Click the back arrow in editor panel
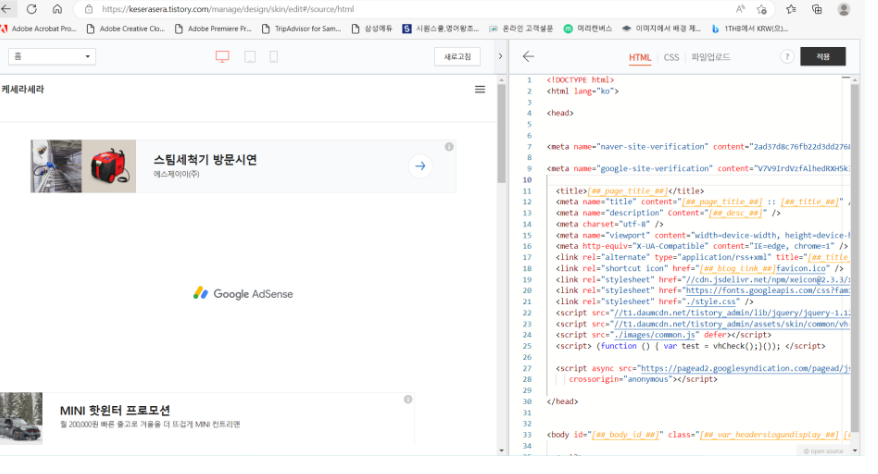This screenshot has height=474, width=878. [528, 57]
